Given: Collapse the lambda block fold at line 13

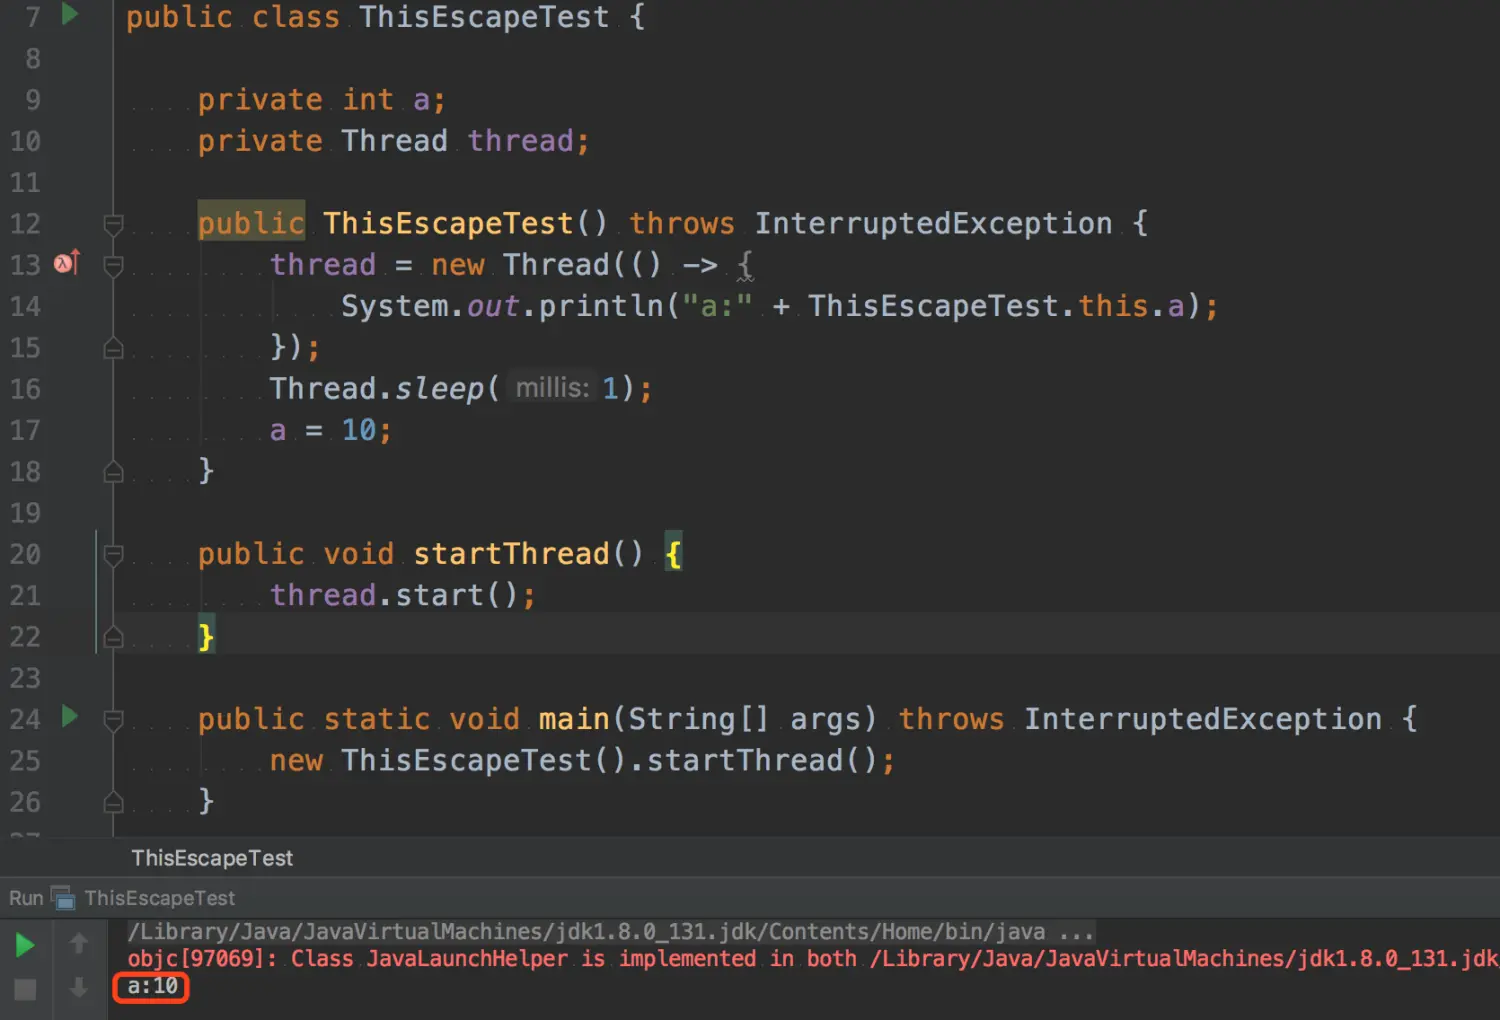Looking at the screenshot, I should pyautogui.click(x=113, y=266).
